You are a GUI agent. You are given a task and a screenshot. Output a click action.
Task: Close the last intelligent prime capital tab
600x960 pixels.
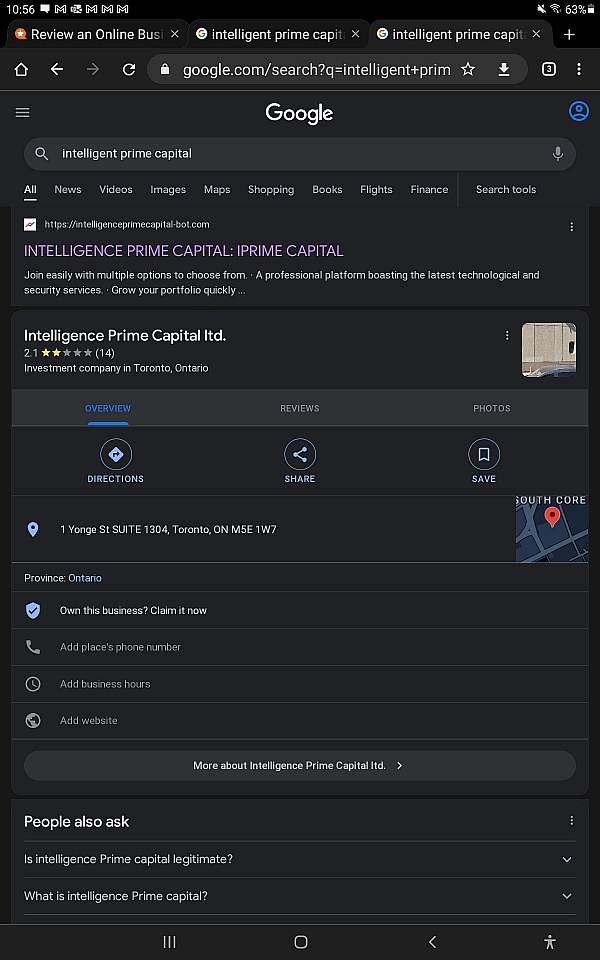tap(536, 34)
